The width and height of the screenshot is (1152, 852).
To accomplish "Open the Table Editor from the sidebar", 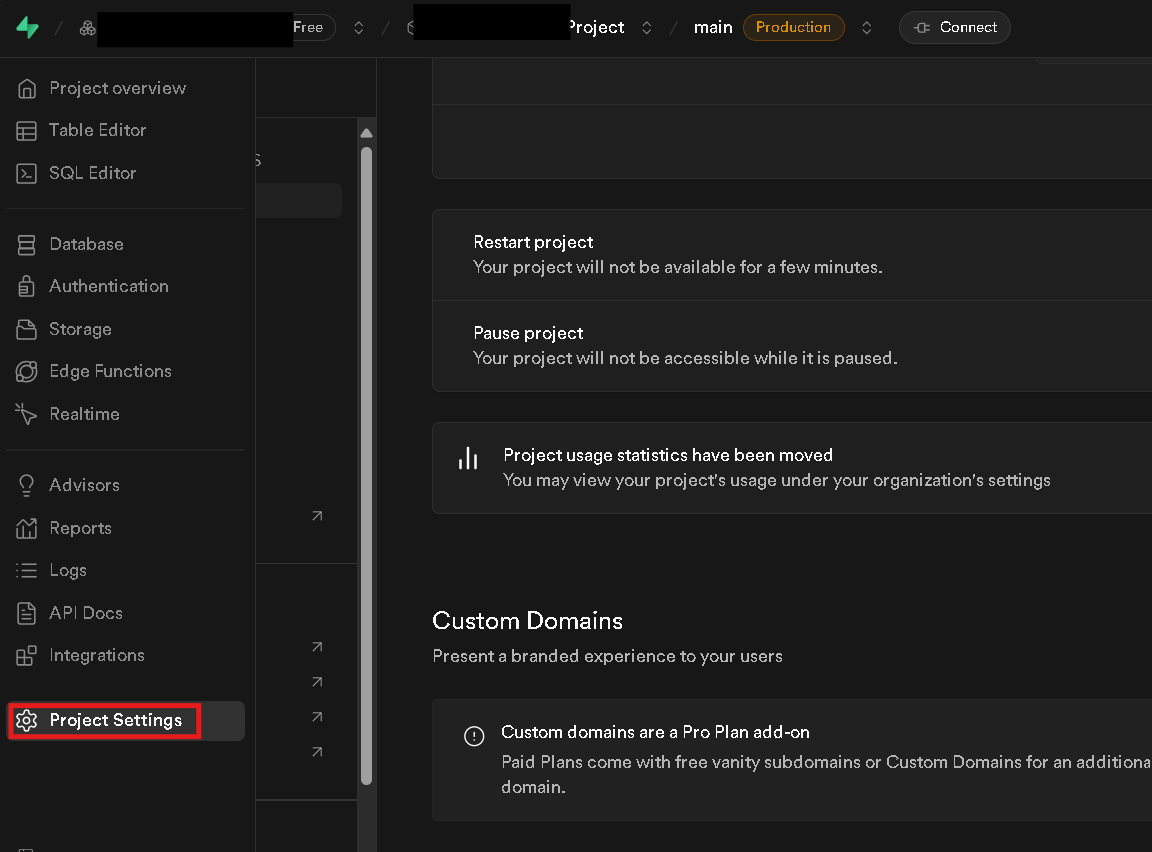I will click(97, 130).
